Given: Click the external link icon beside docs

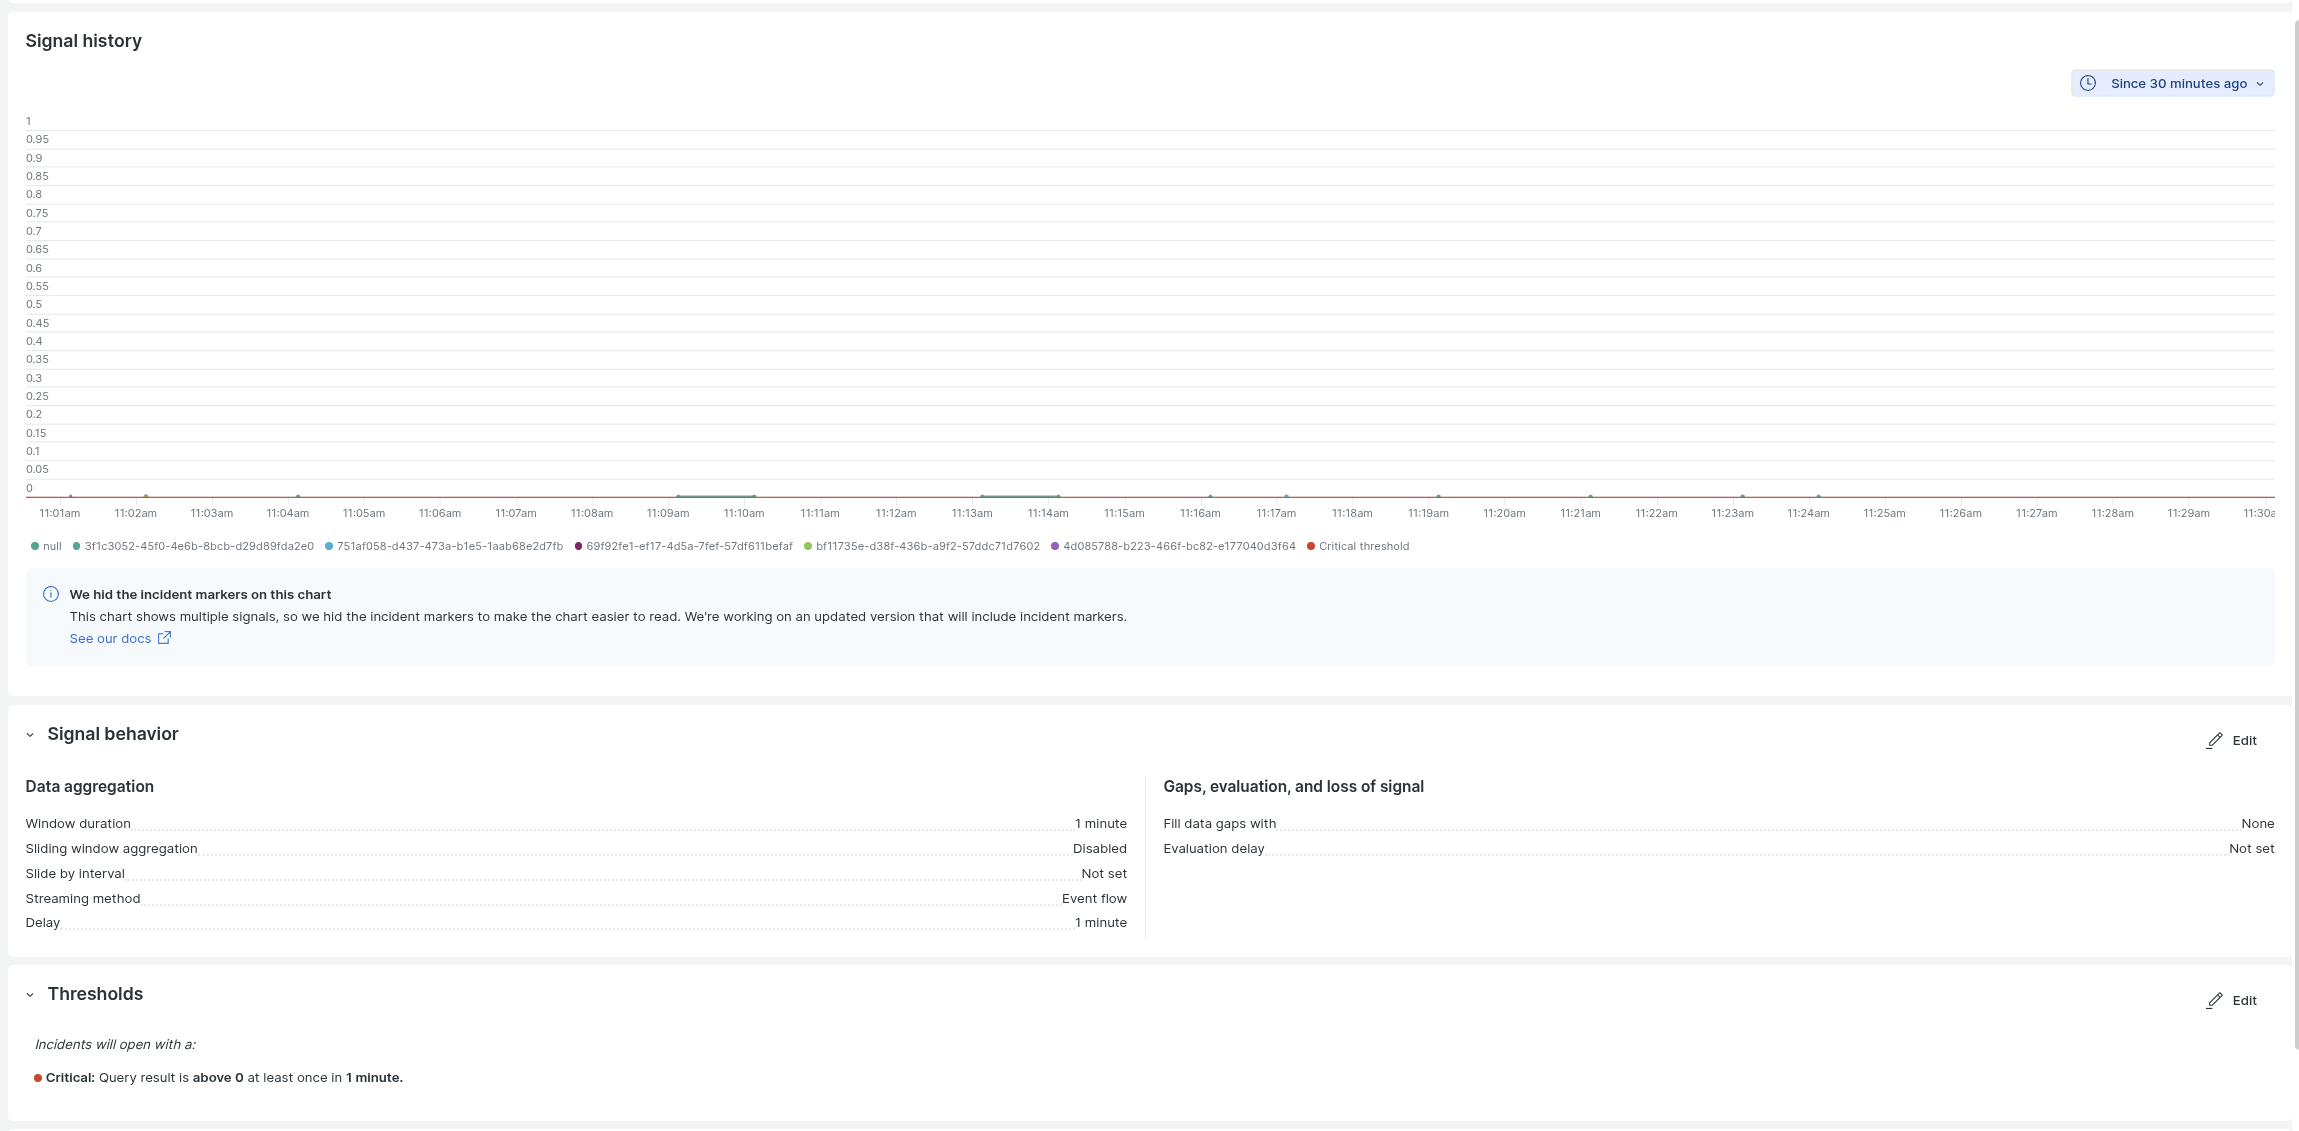Looking at the screenshot, I should click(164, 638).
